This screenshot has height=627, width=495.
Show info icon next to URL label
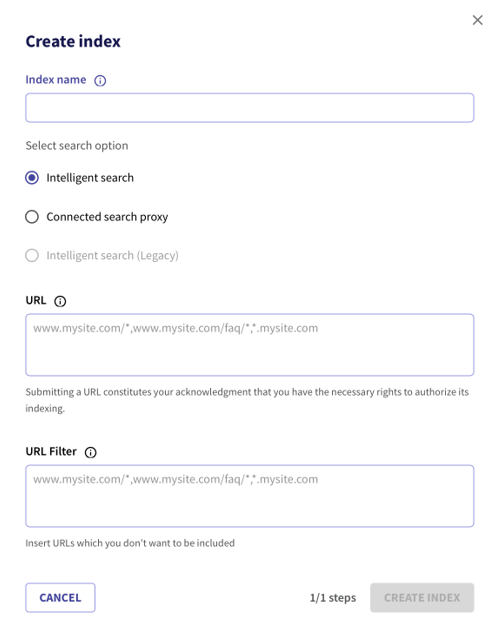click(60, 301)
